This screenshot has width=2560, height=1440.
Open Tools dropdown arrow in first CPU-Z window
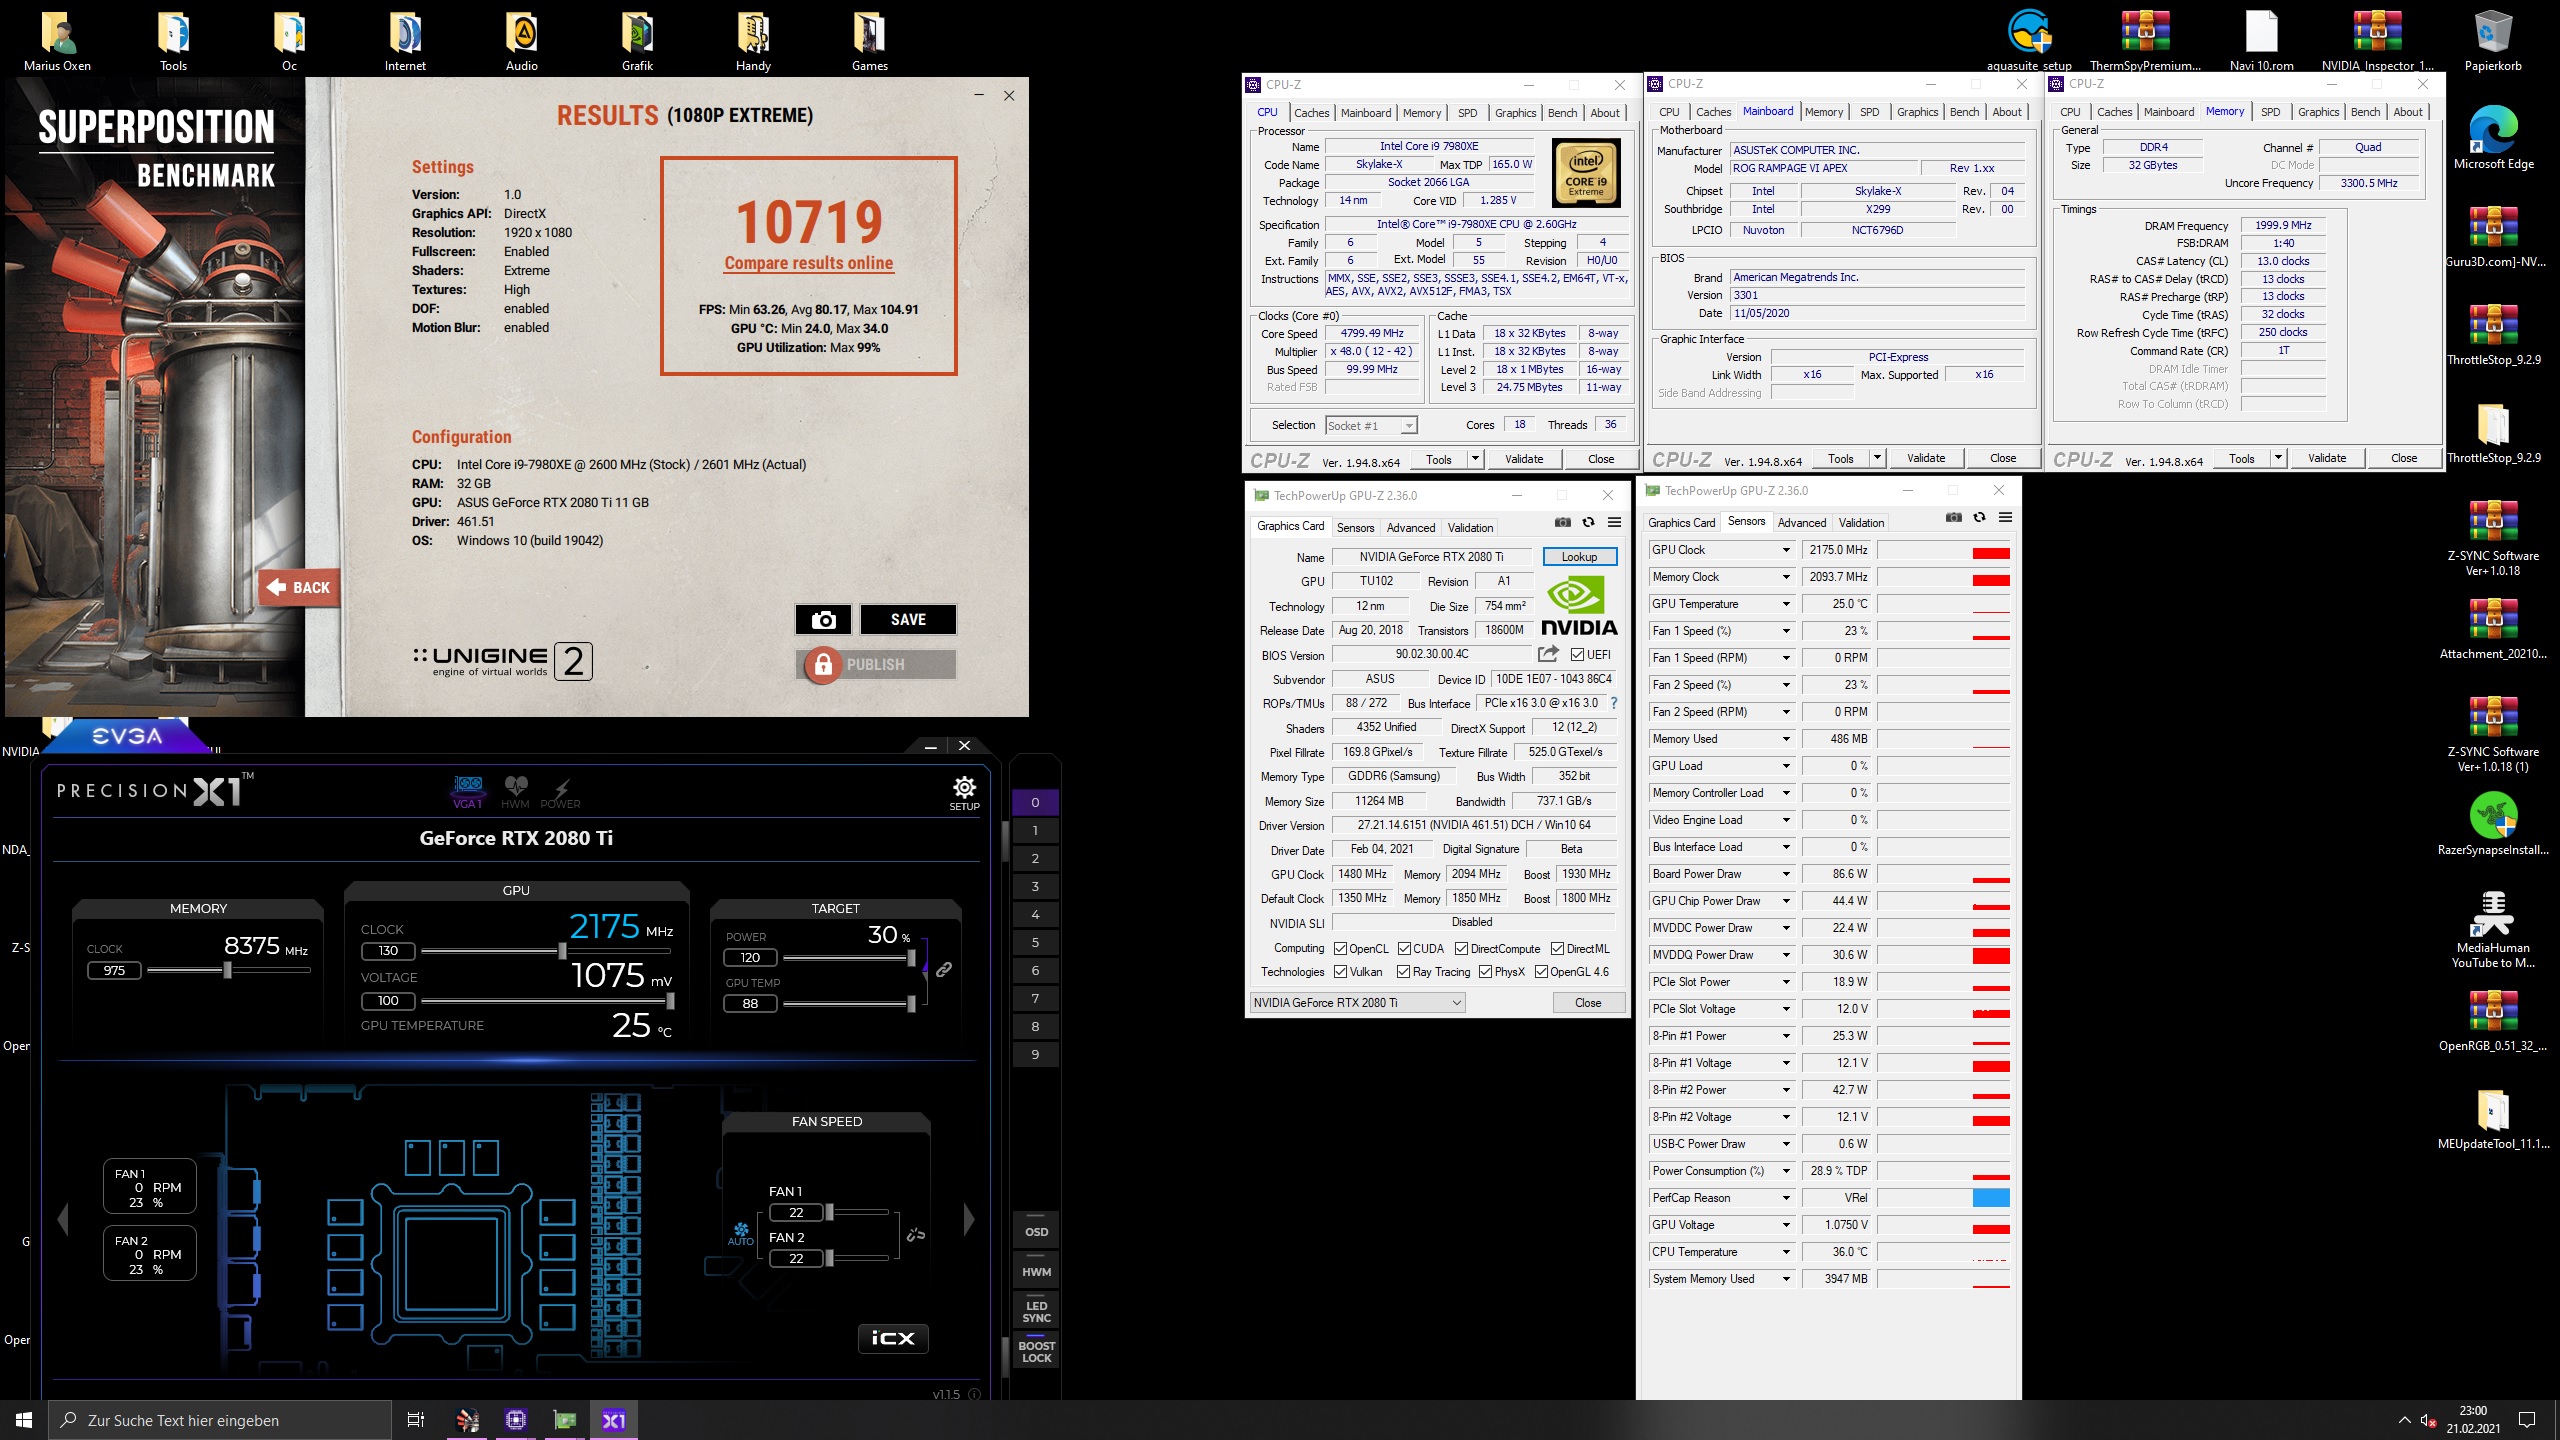pos(1475,459)
